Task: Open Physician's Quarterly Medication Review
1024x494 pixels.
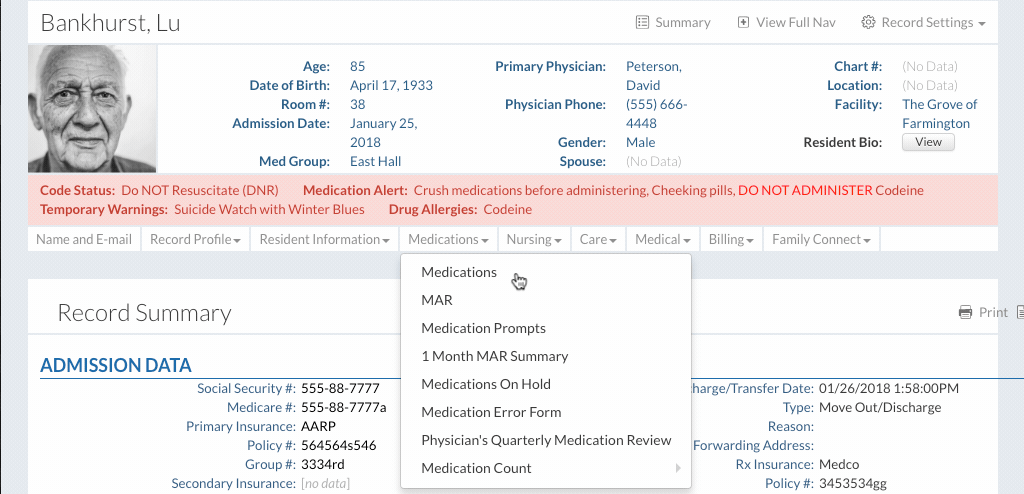Action: pos(546,440)
